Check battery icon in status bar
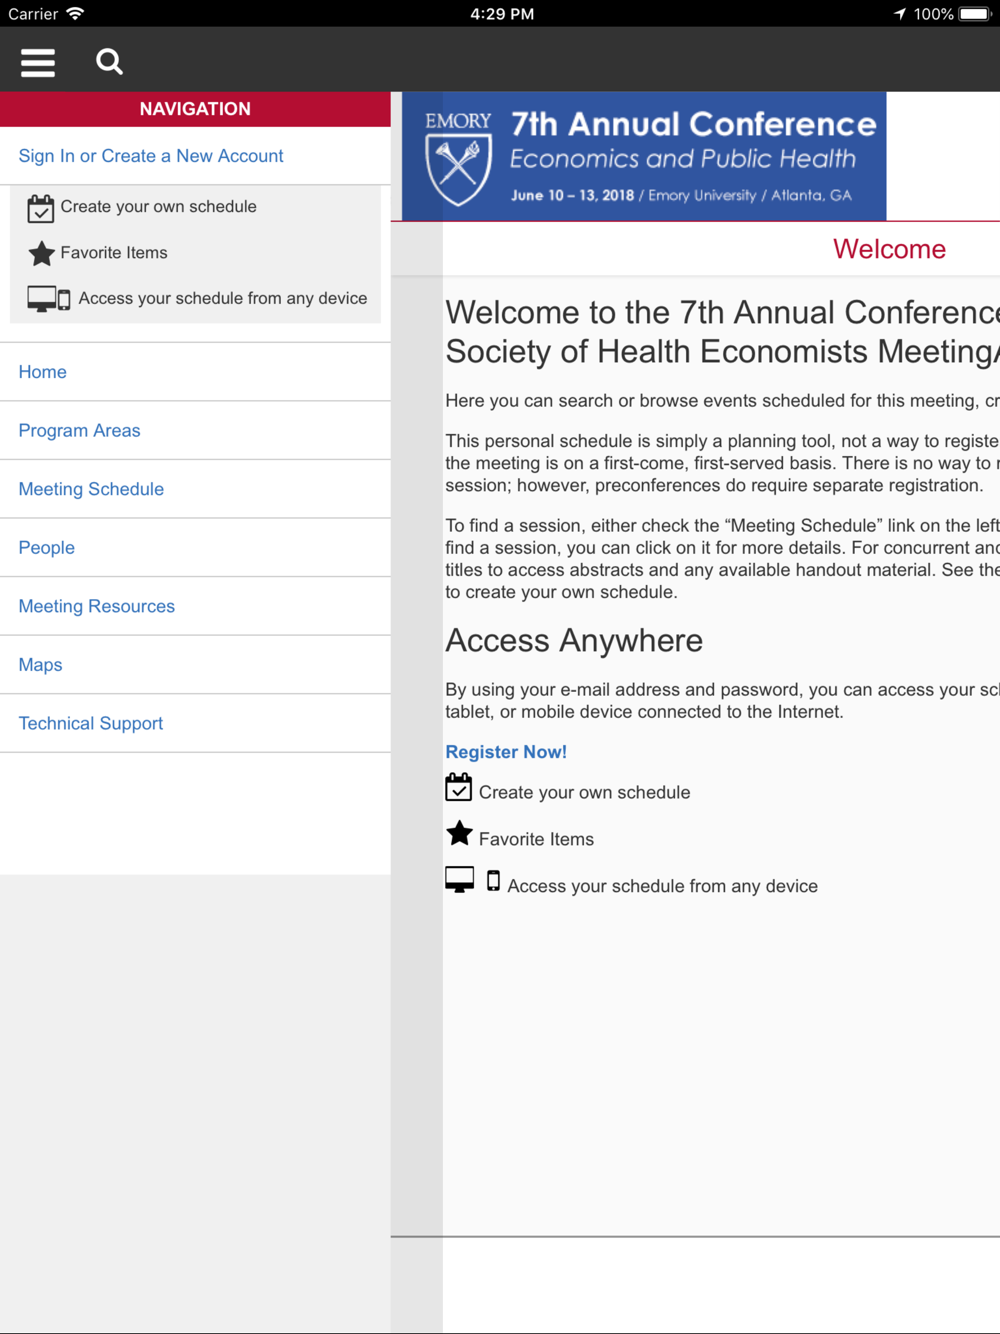The width and height of the screenshot is (1000, 1334). (x=974, y=14)
